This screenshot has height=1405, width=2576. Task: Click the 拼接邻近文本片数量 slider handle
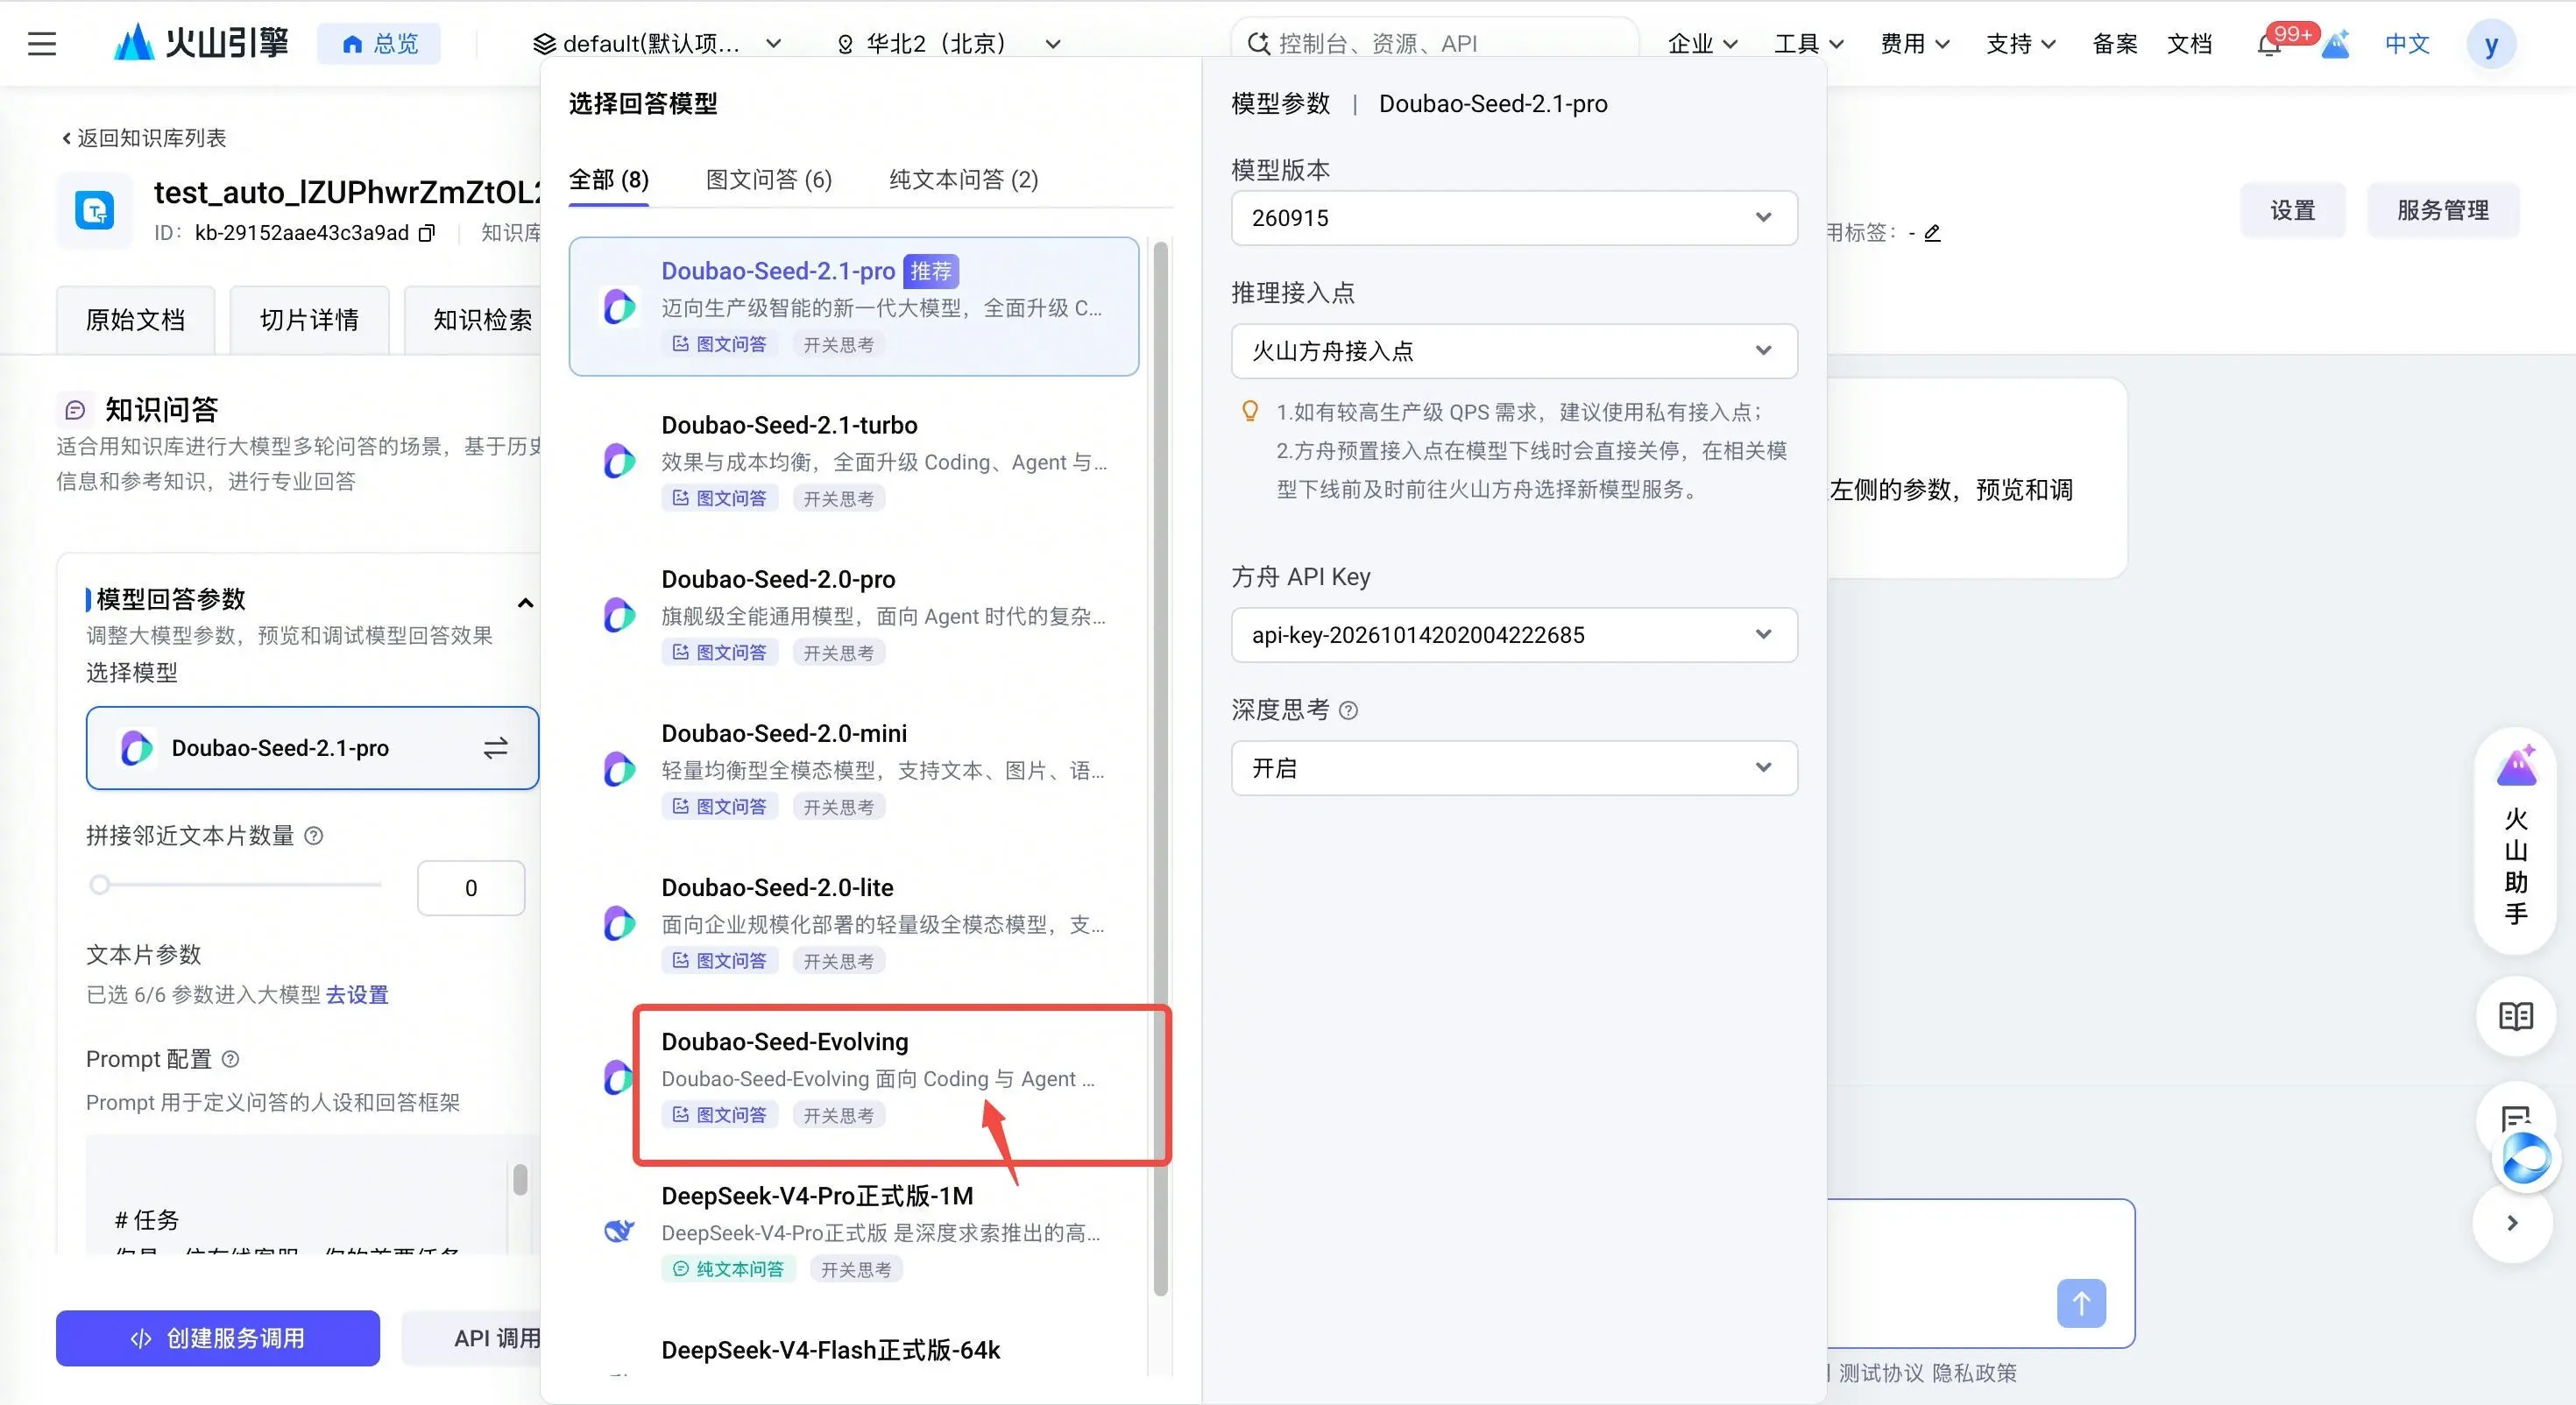point(99,885)
